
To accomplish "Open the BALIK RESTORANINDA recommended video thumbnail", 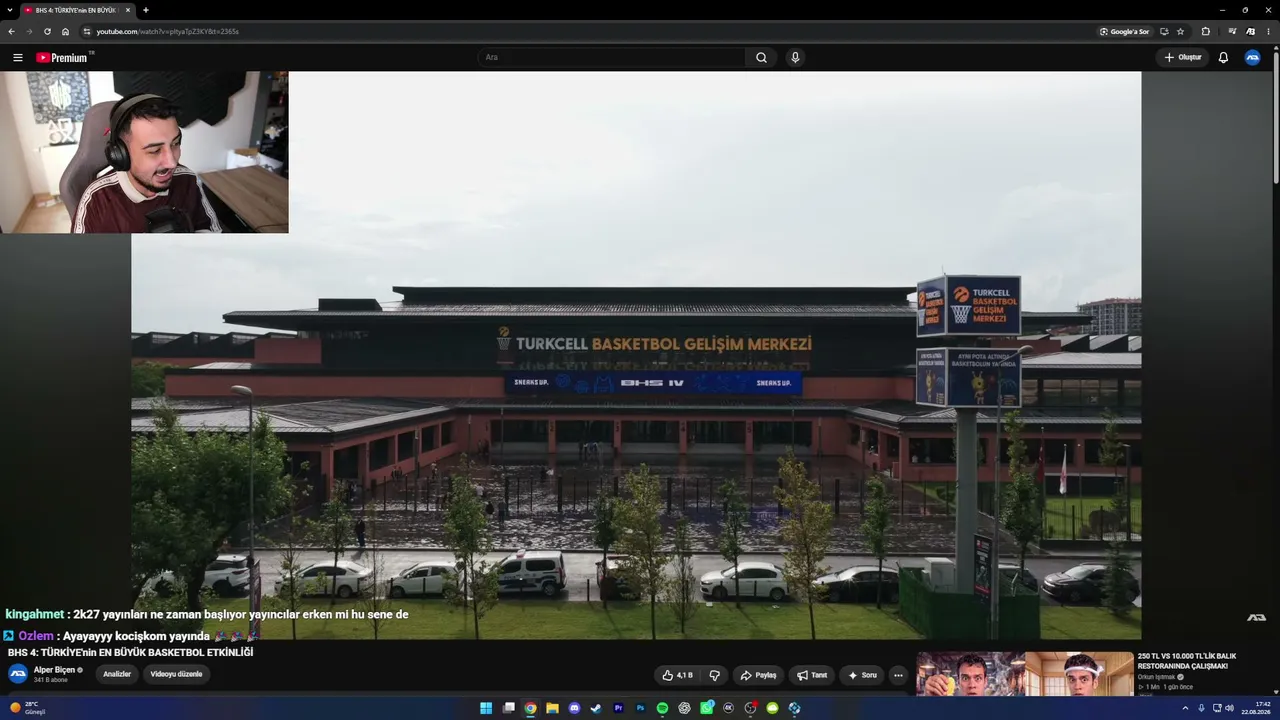I will tap(1025, 674).
